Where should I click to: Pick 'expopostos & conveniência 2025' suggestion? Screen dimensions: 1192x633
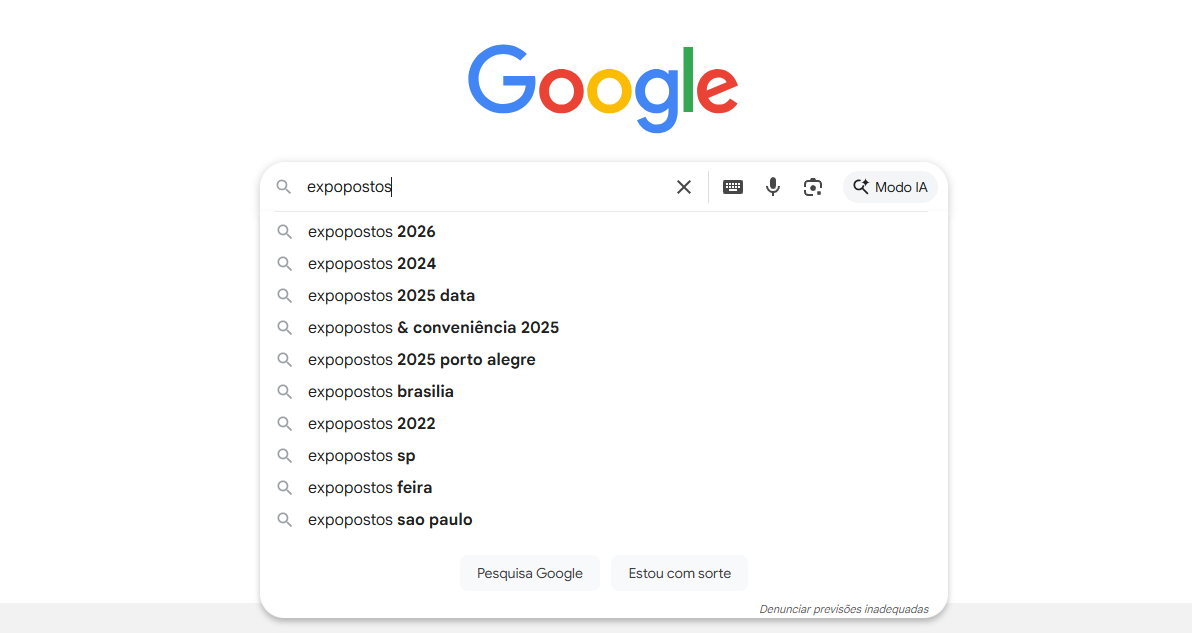tap(434, 327)
